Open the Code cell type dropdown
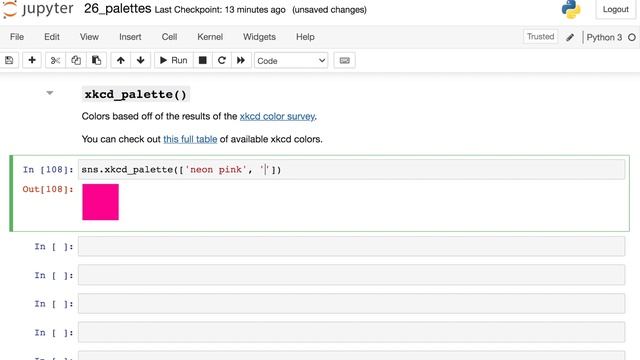 [291, 61]
